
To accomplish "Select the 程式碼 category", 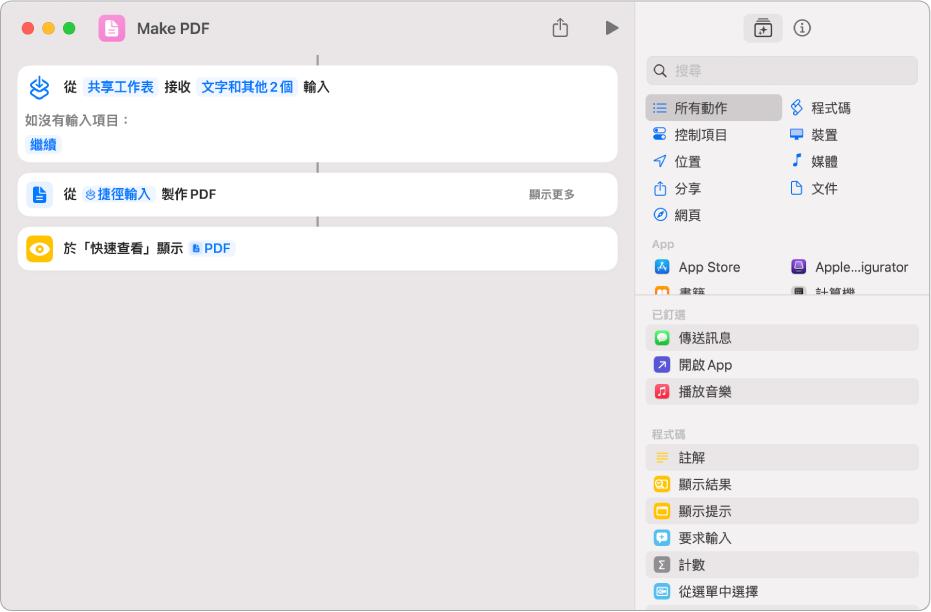I will (x=821, y=108).
